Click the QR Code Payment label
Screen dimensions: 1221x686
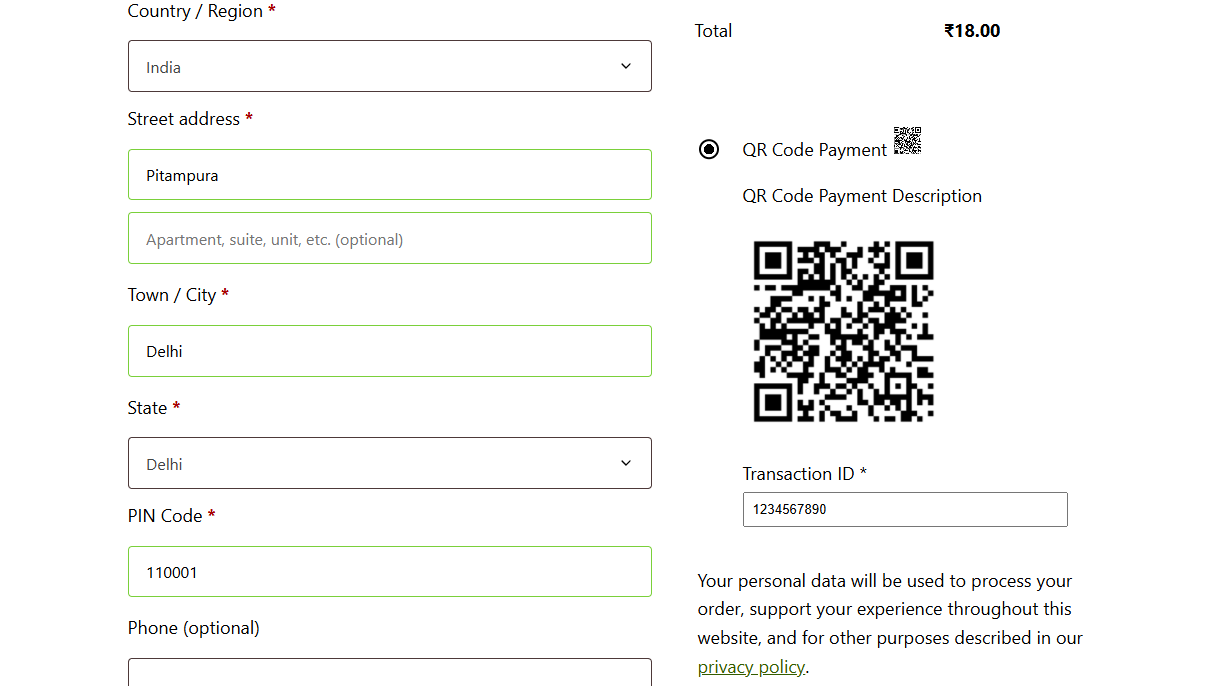[814, 149]
